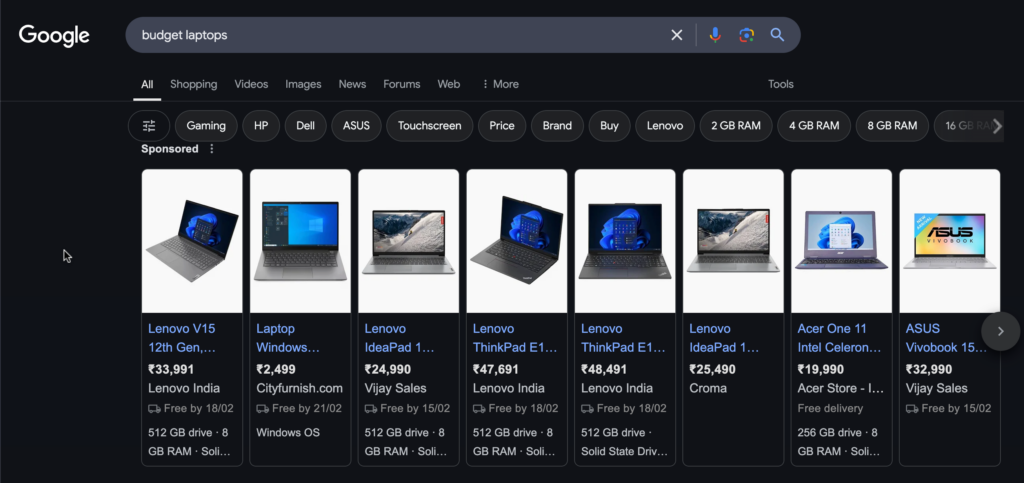Click inside the budget laptops search field

click(400, 35)
